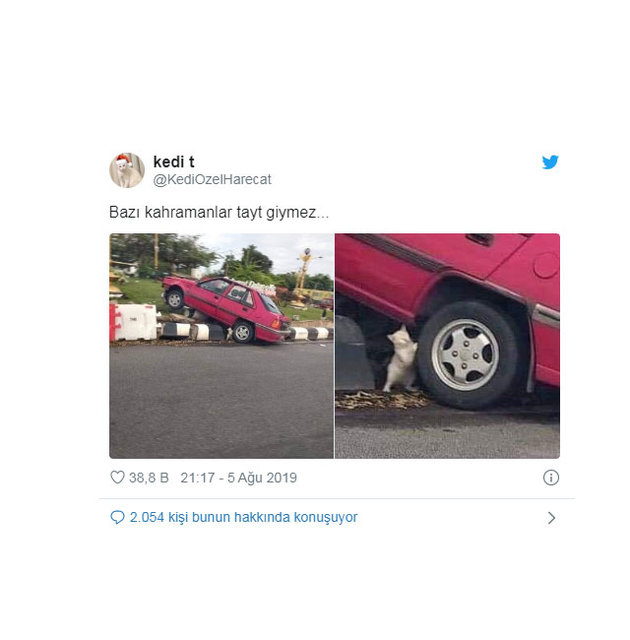
Task: Click the 38,8 B like count
Action: click(149, 478)
